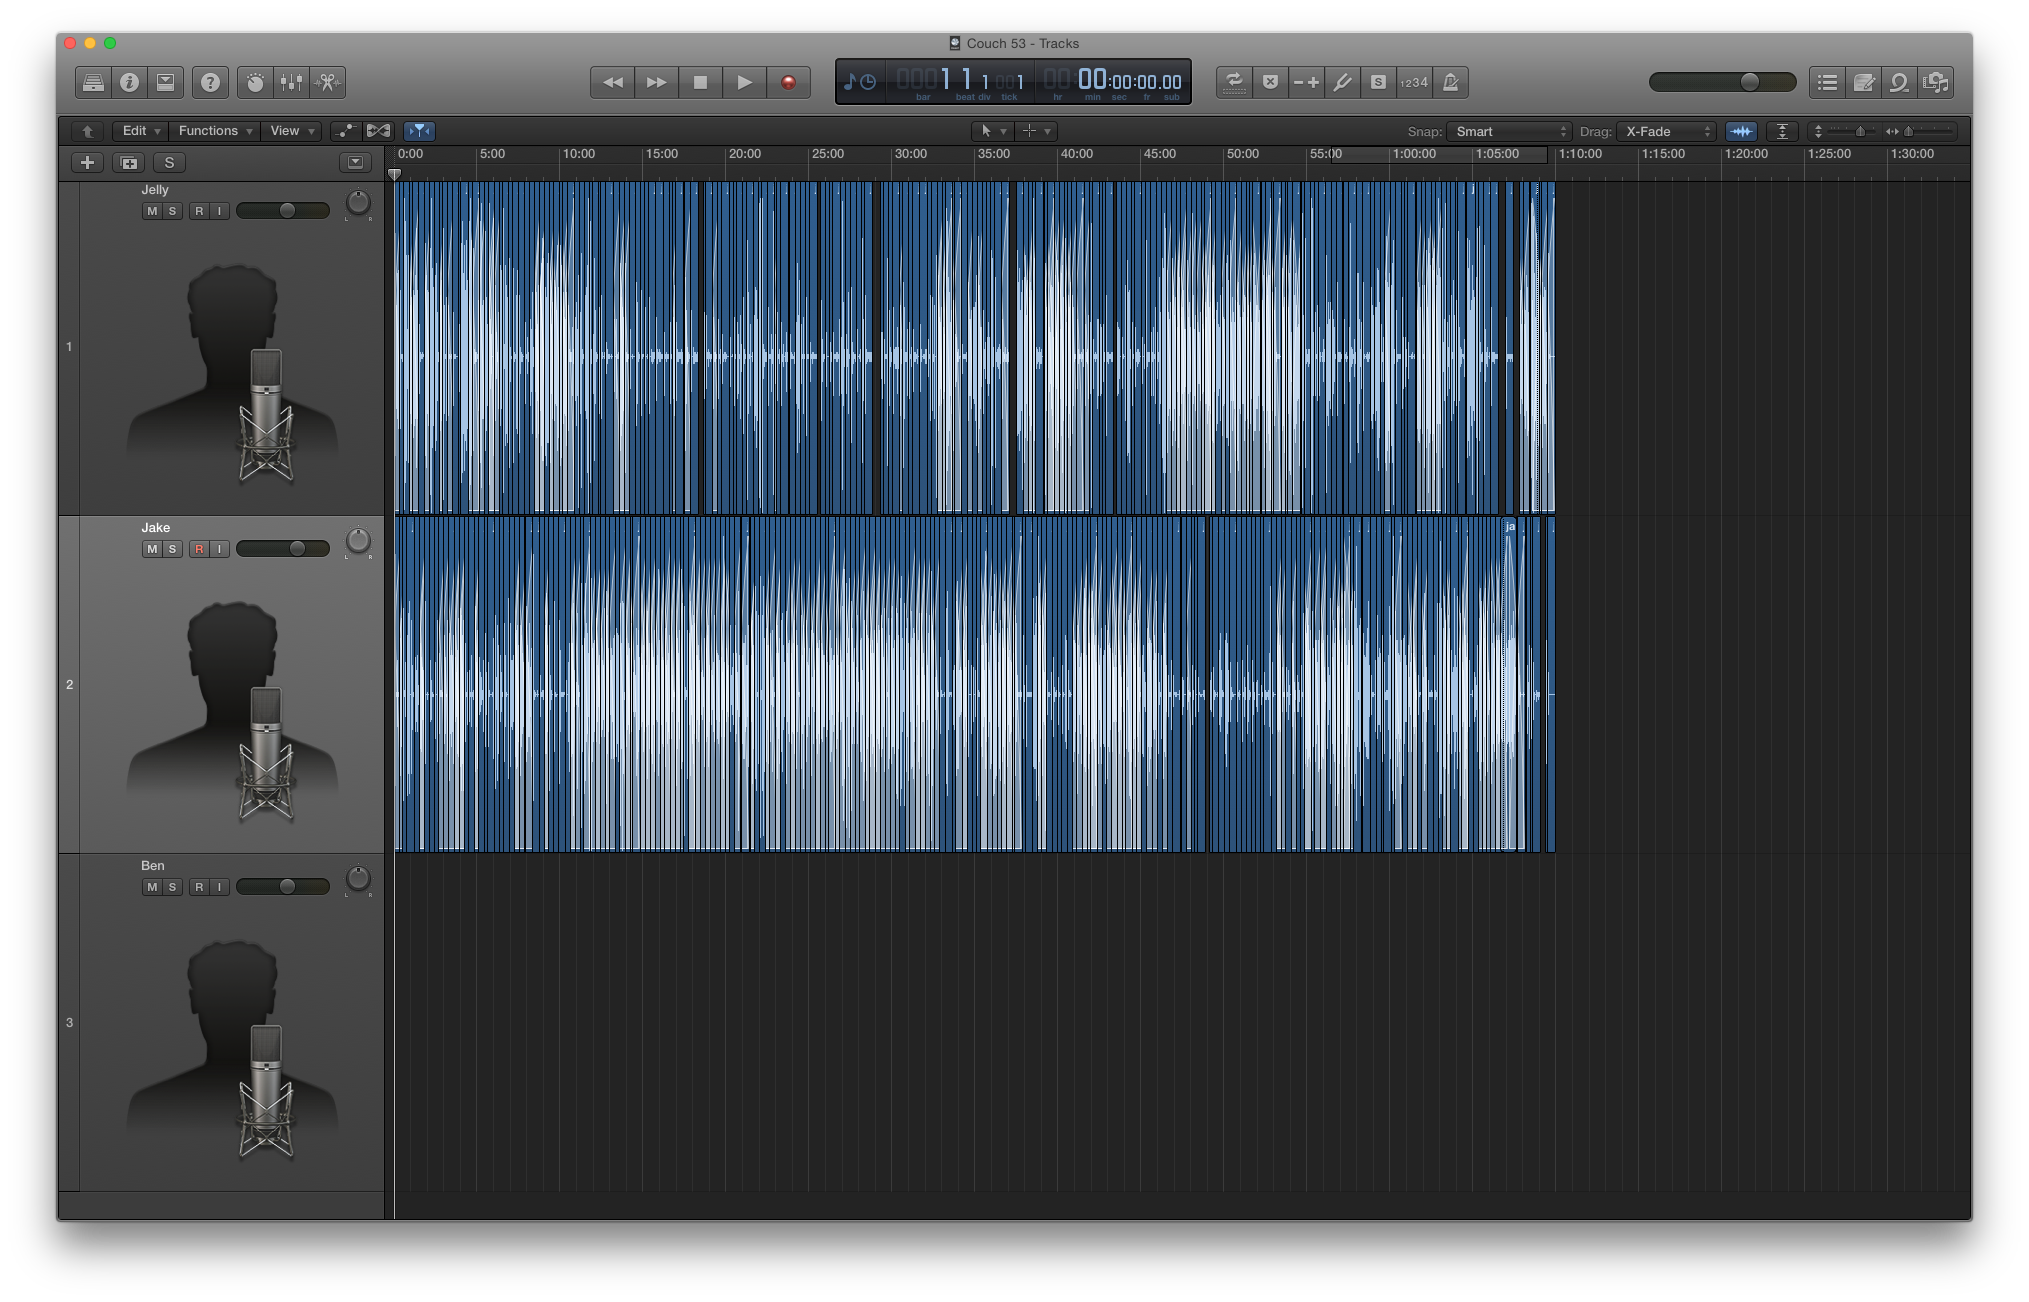This screenshot has width=2029, height=1302.
Task: Open the Drag X-Fade dropdown
Action: (x=1667, y=131)
